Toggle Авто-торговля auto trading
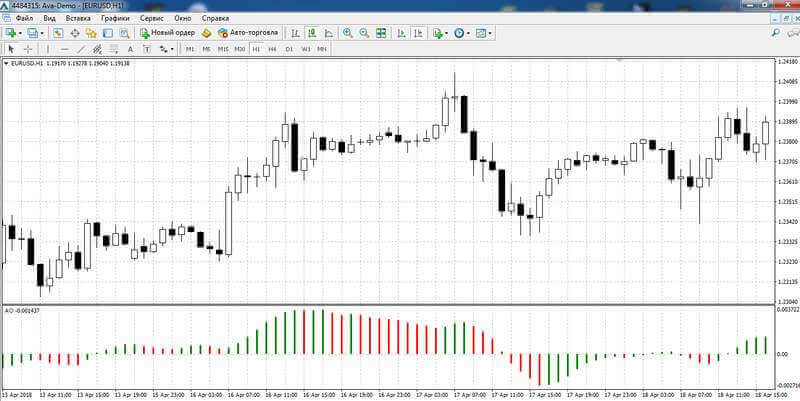800x401 pixels. click(x=248, y=33)
